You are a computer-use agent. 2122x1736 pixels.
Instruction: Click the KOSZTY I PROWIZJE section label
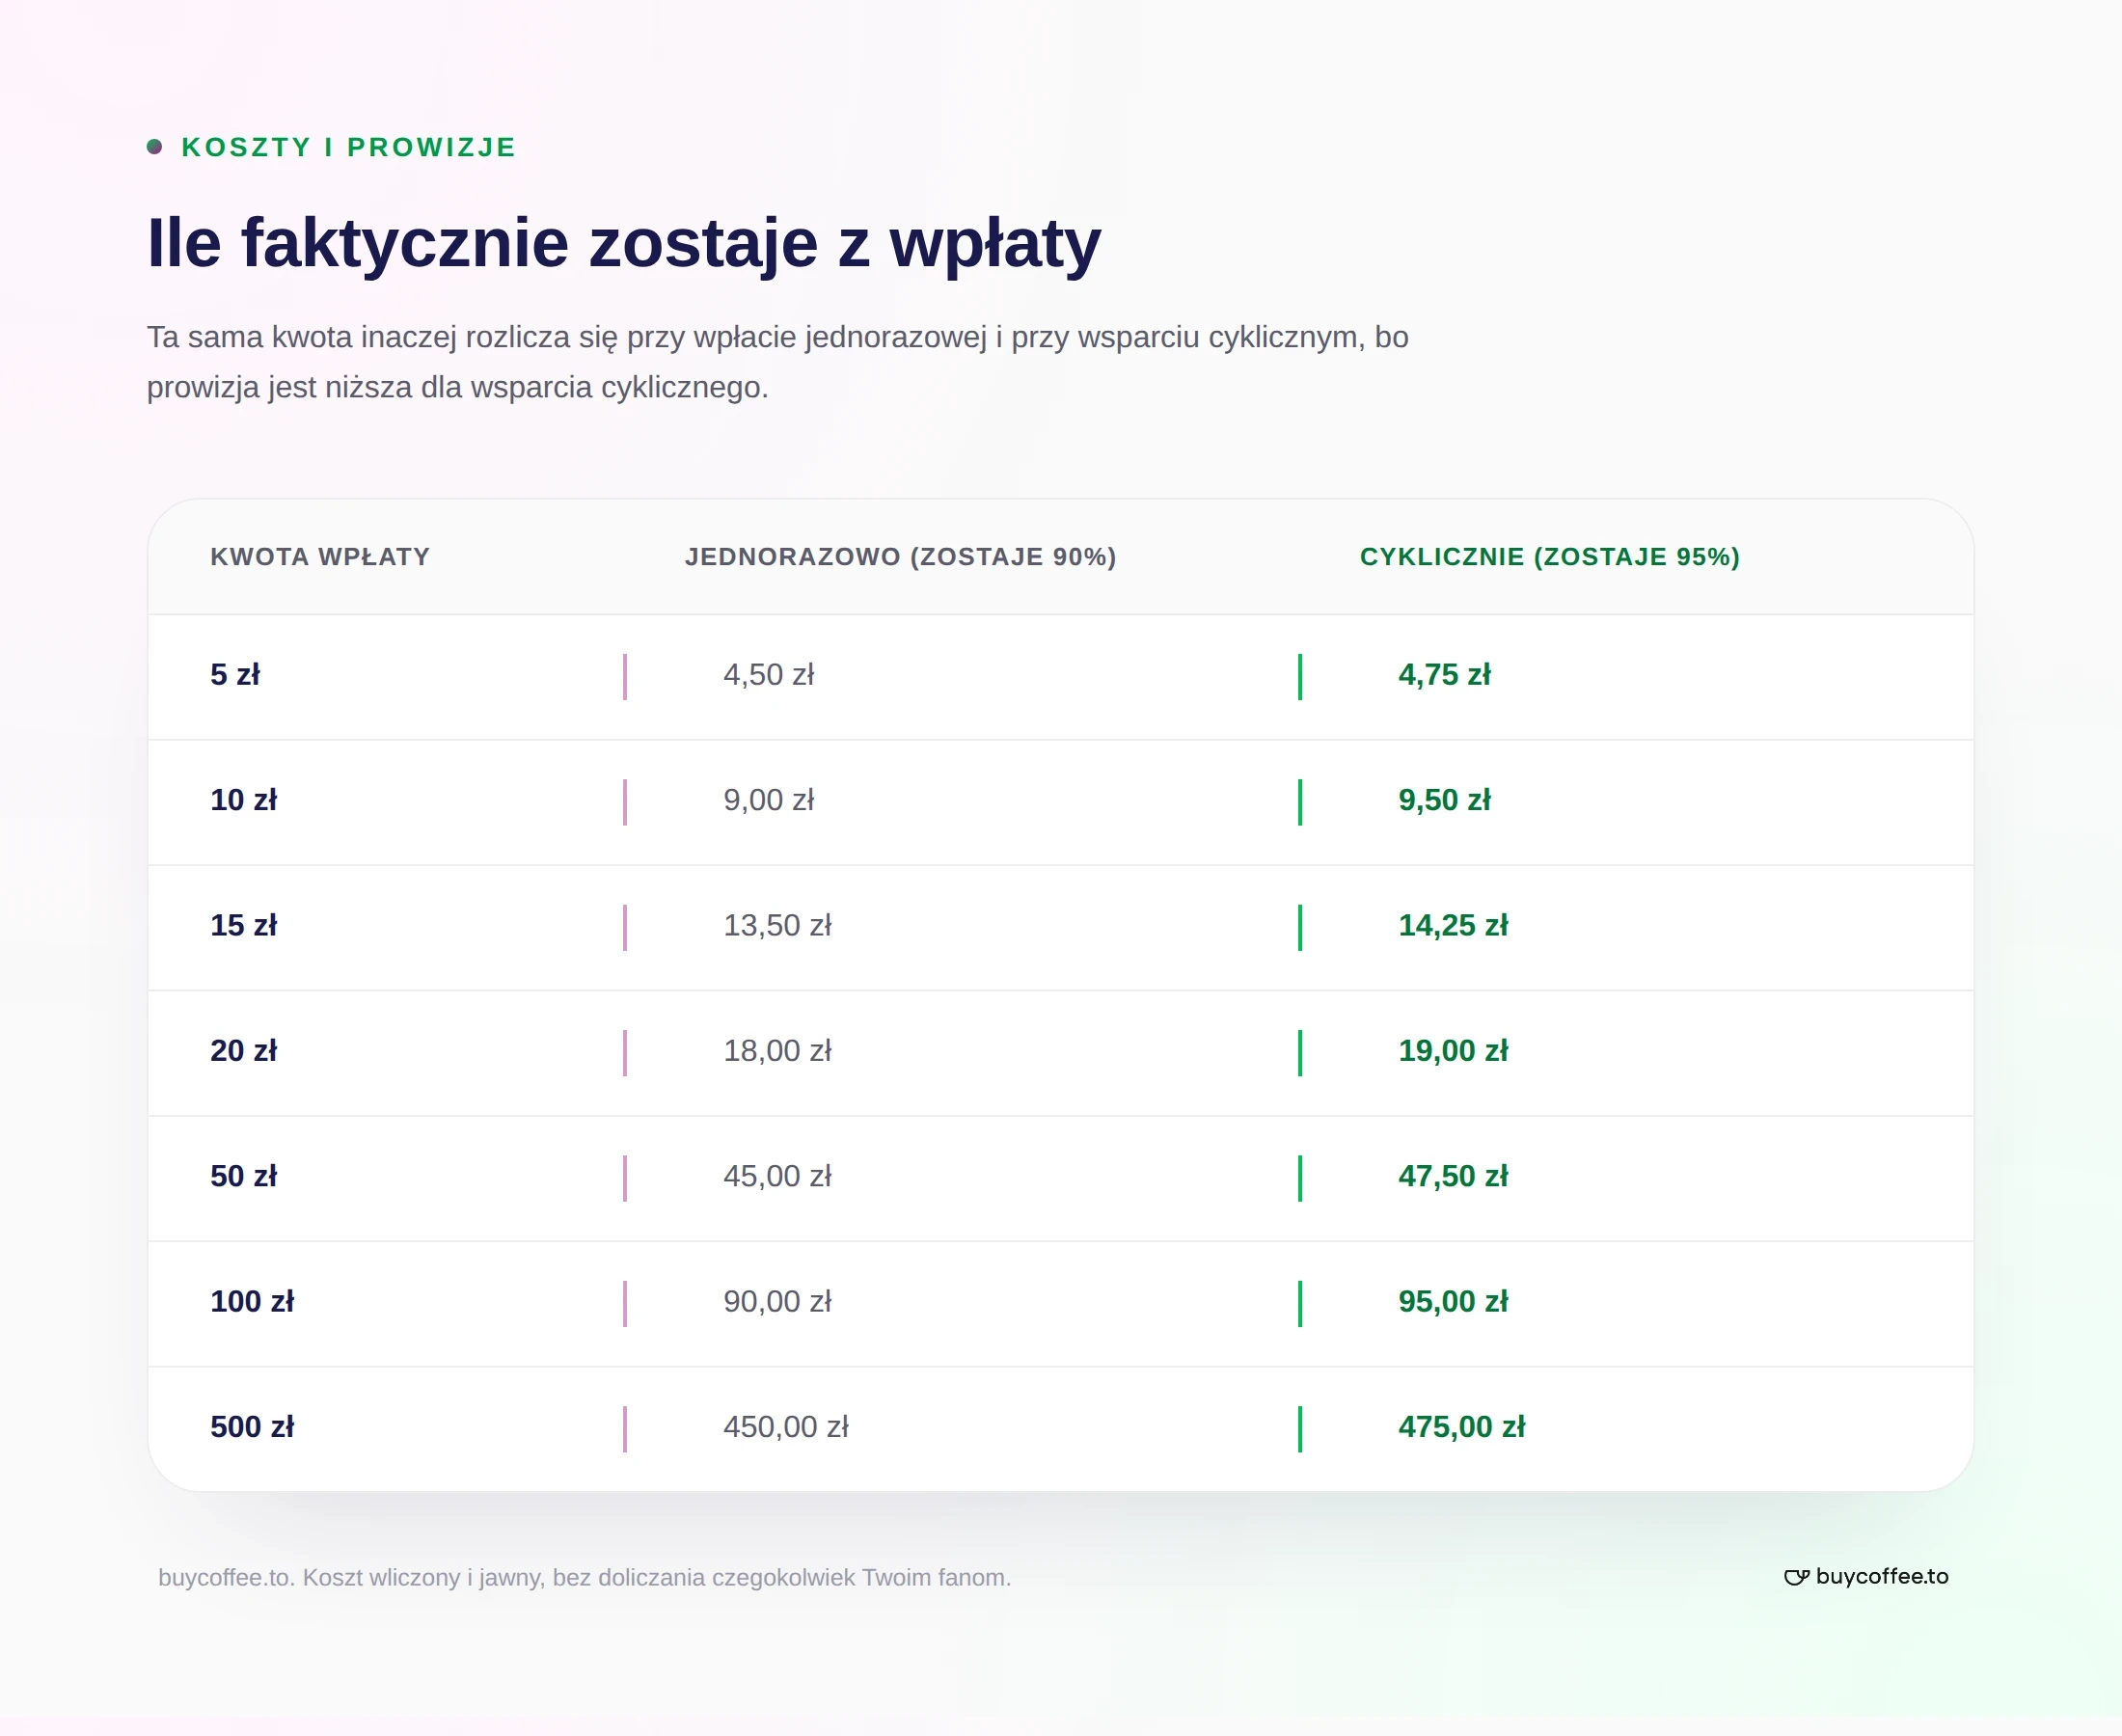[348, 147]
